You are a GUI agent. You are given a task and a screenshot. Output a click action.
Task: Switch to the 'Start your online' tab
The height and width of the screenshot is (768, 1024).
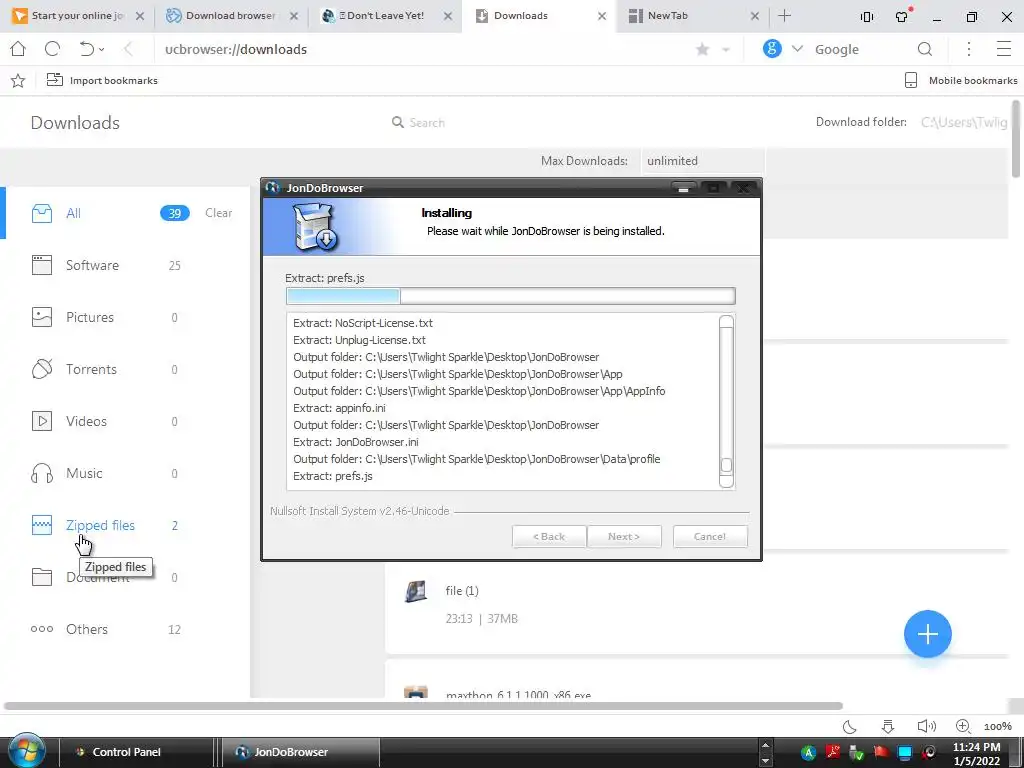pos(78,16)
